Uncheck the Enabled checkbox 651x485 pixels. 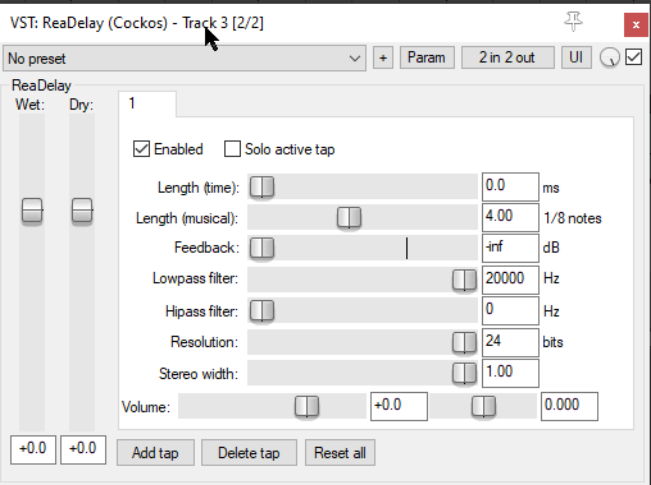pyautogui.click(x=141, y=149)
